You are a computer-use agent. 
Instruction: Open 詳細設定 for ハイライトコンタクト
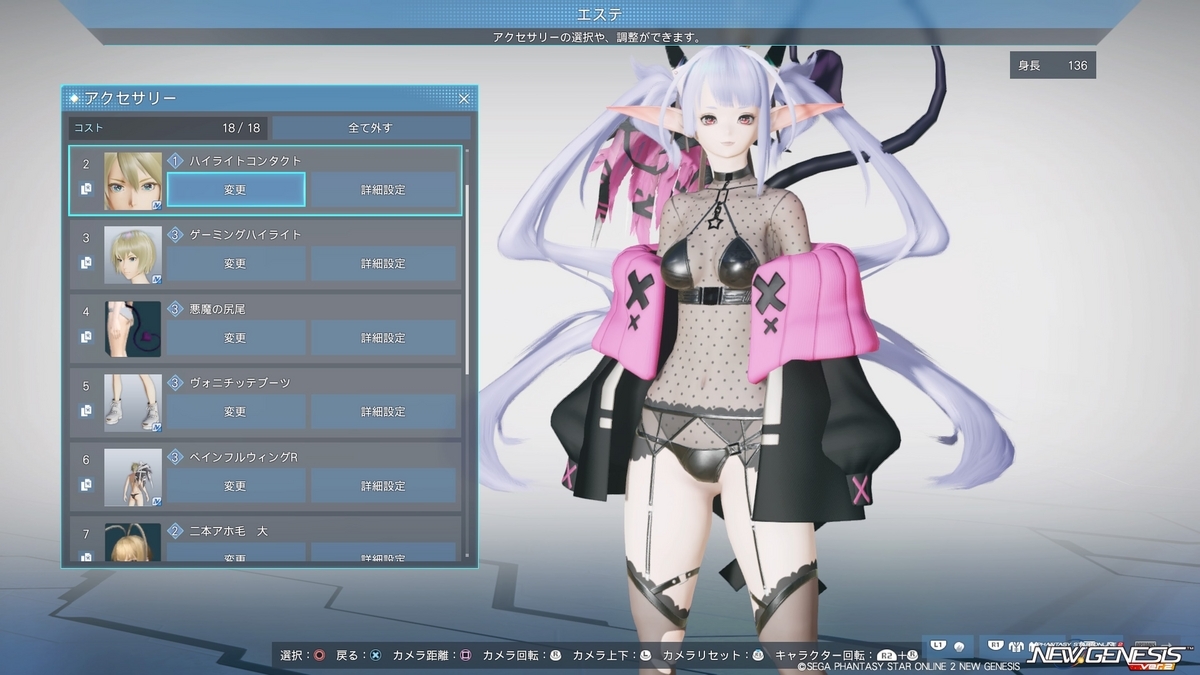(x=384, y=189)
